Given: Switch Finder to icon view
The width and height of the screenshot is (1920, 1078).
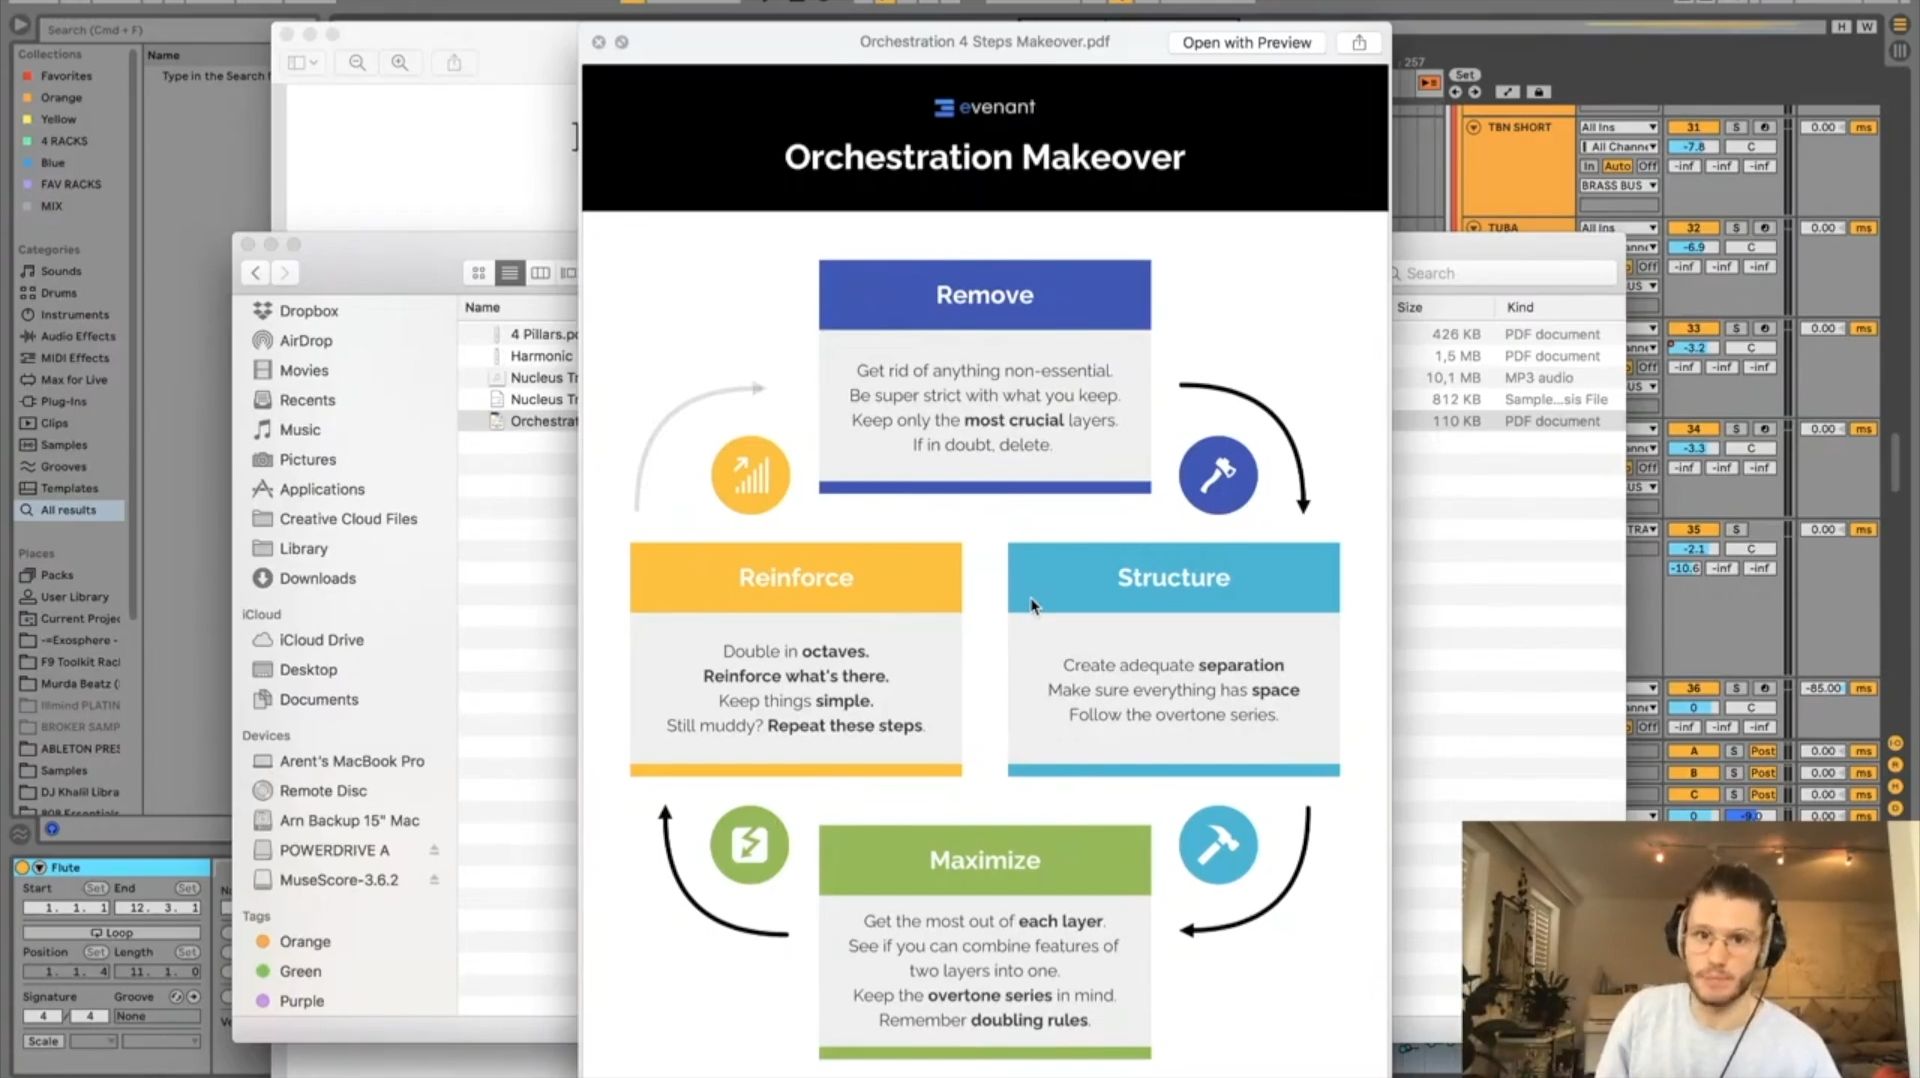Looking at the screenshot, I should pos(479,273).
